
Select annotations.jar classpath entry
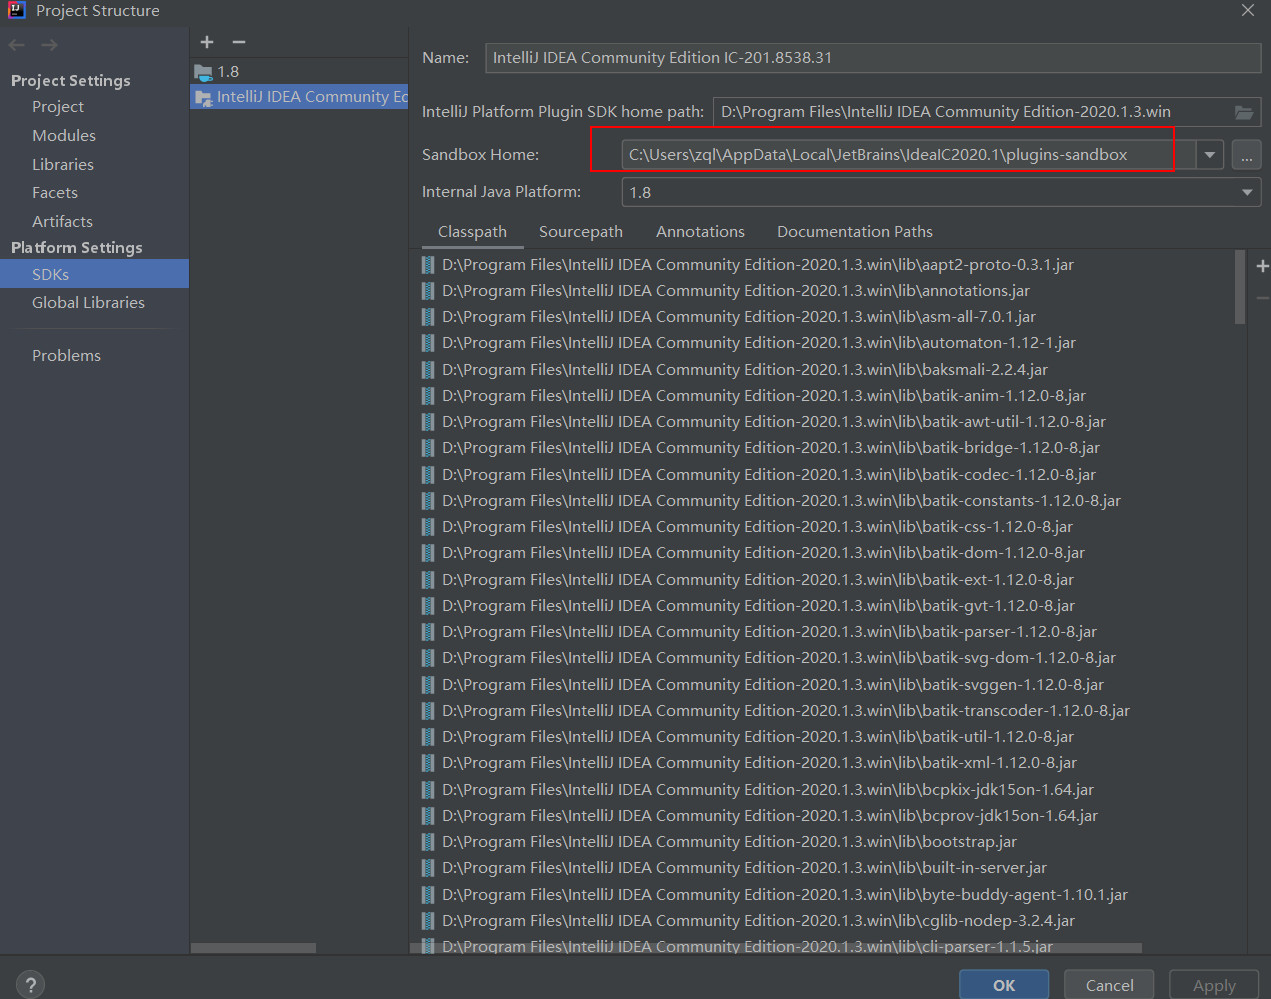(x=736, y=291)
